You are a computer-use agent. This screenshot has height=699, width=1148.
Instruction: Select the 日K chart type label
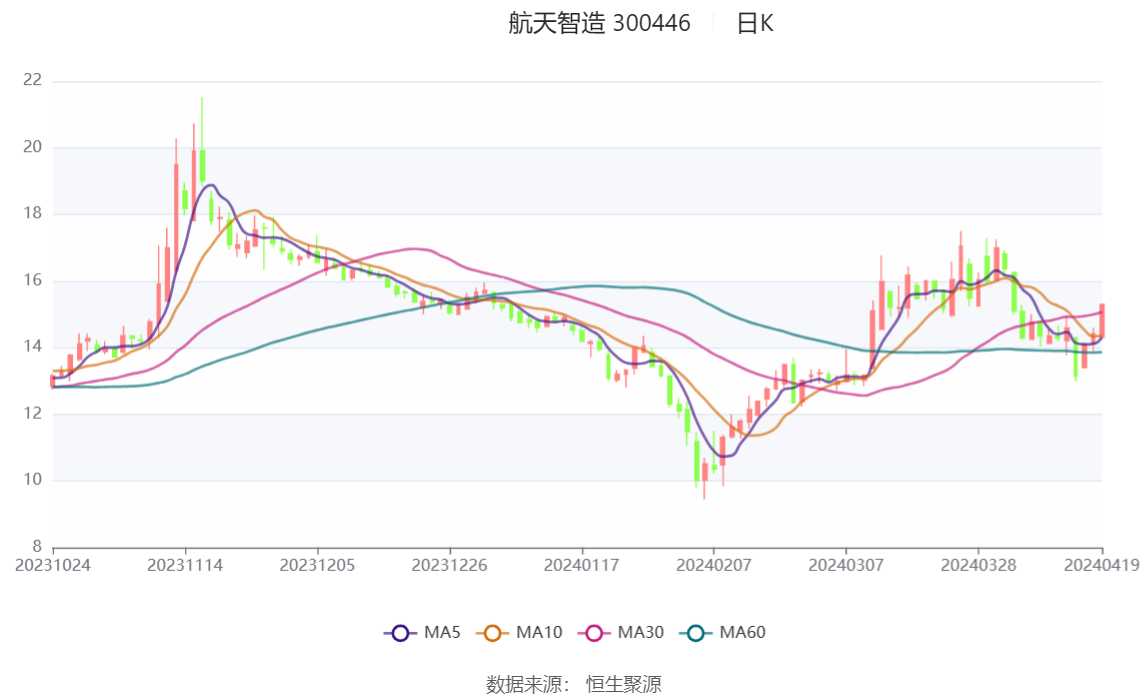[x=755, y=23]
